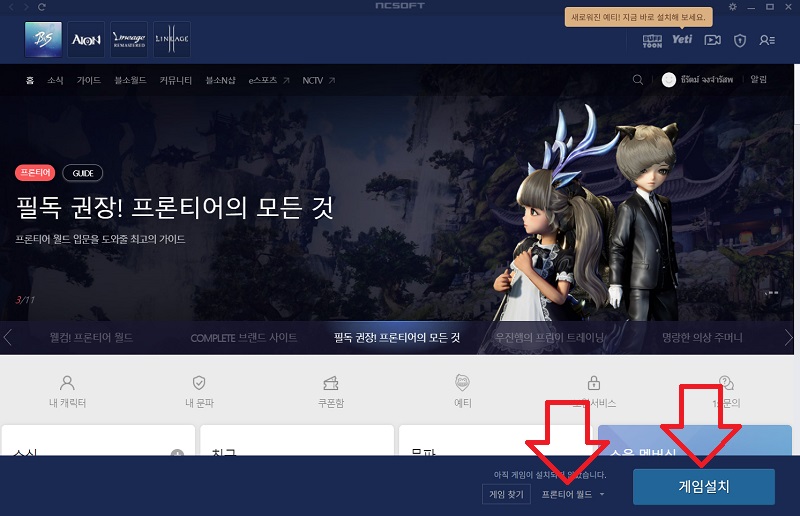
Task: Click the 게임설치 install button
Action: tap(703, 487)
